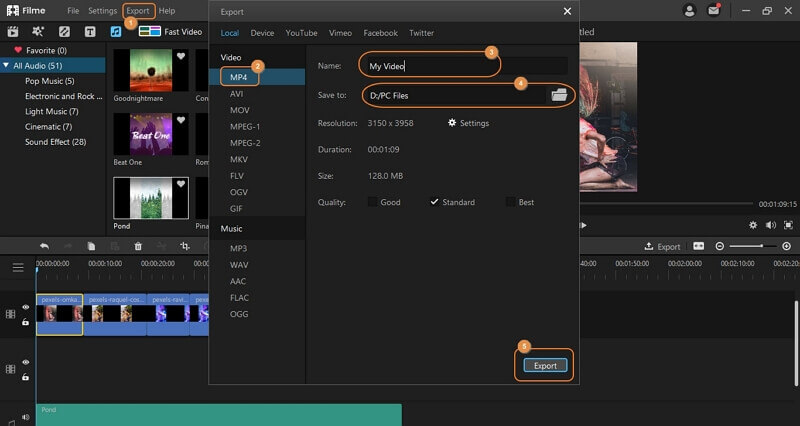Switch to the Vimeo export tab
Screen dimensions: 800x426
[340, 33]
